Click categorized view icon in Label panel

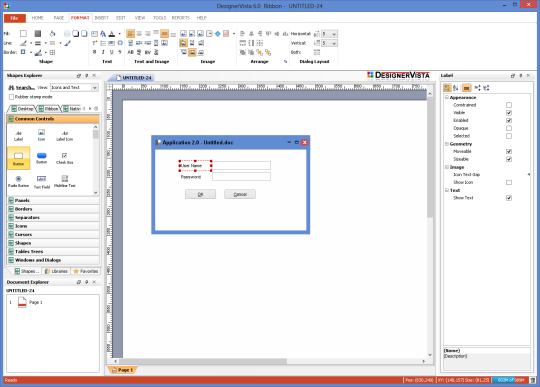(x=447, y=88)
